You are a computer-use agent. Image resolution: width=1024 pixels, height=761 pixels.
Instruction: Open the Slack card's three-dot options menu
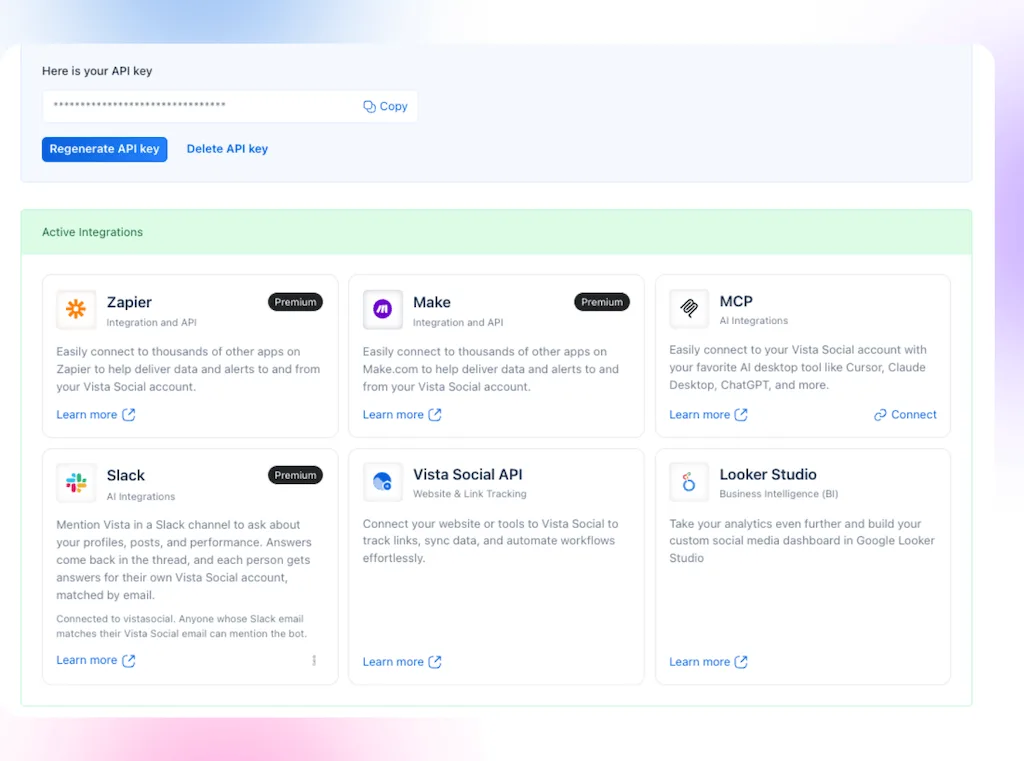click(314, 660)
